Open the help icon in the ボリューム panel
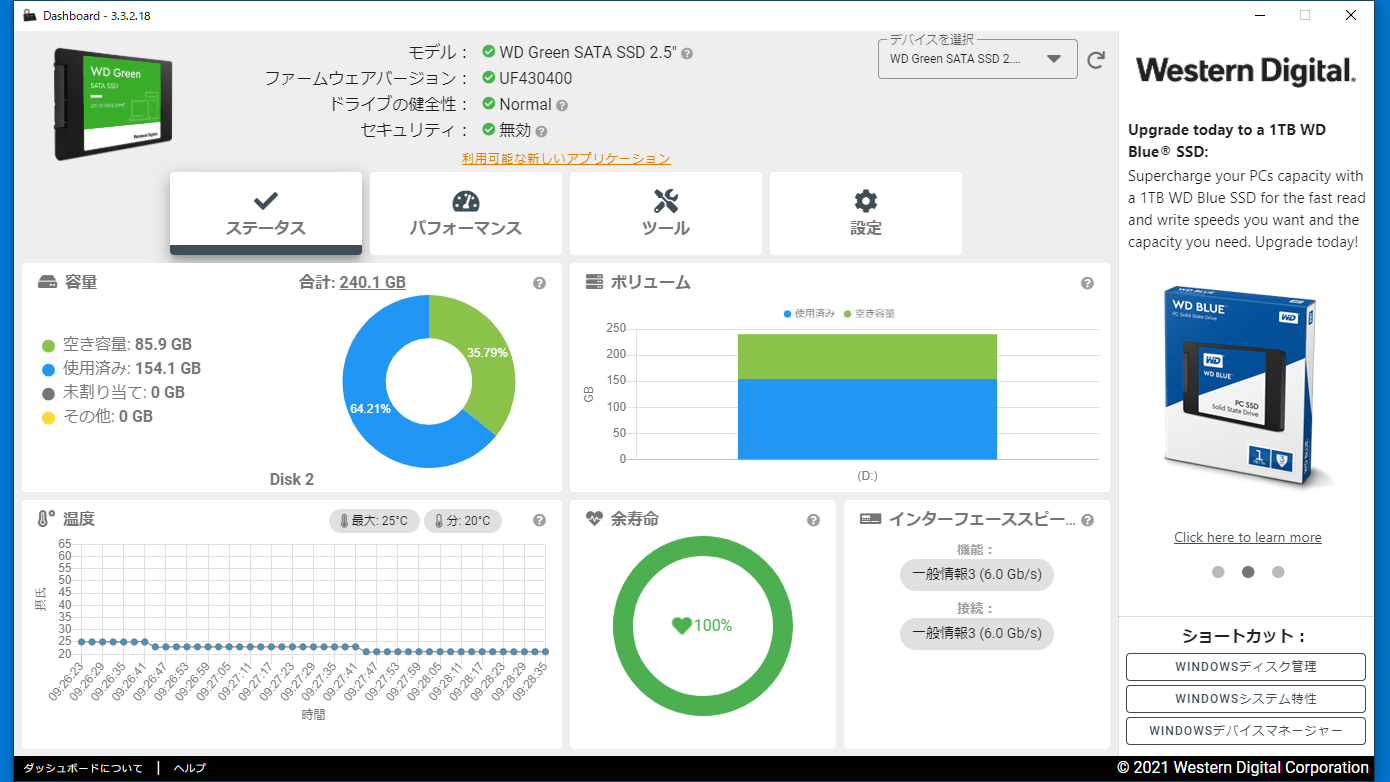 pos(1087,283)
